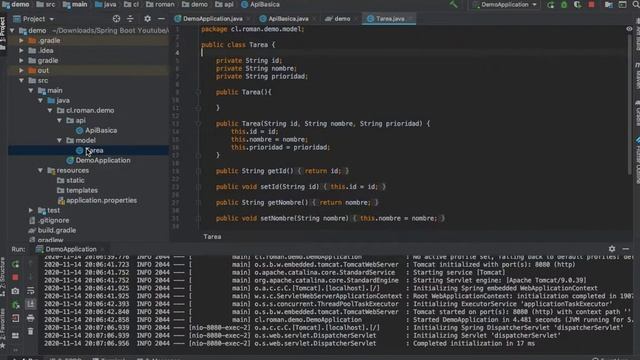Rerun the app in the Run panel
This screenshot has height=360, width=640.
(15, 264)
